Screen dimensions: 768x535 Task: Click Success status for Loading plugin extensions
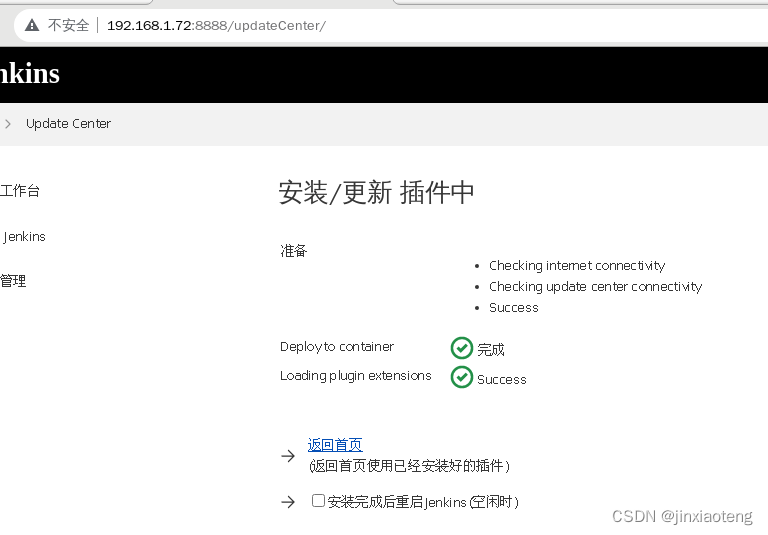click(x=502, y=380)
